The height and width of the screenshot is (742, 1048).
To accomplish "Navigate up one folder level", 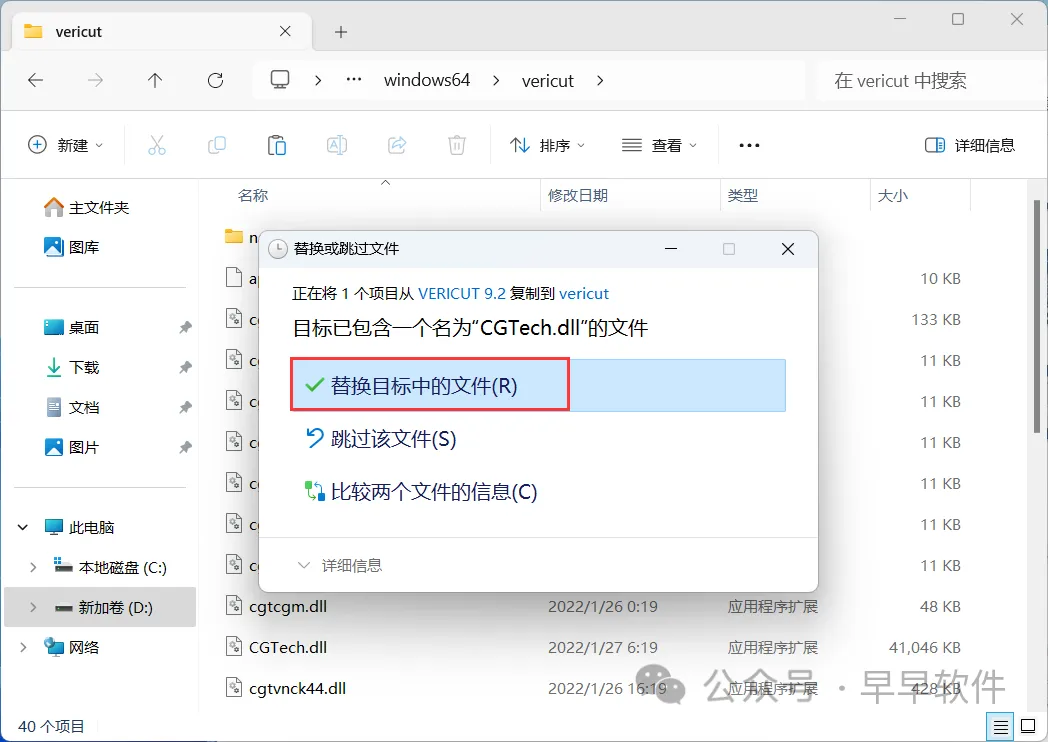I will pos(155,81).
